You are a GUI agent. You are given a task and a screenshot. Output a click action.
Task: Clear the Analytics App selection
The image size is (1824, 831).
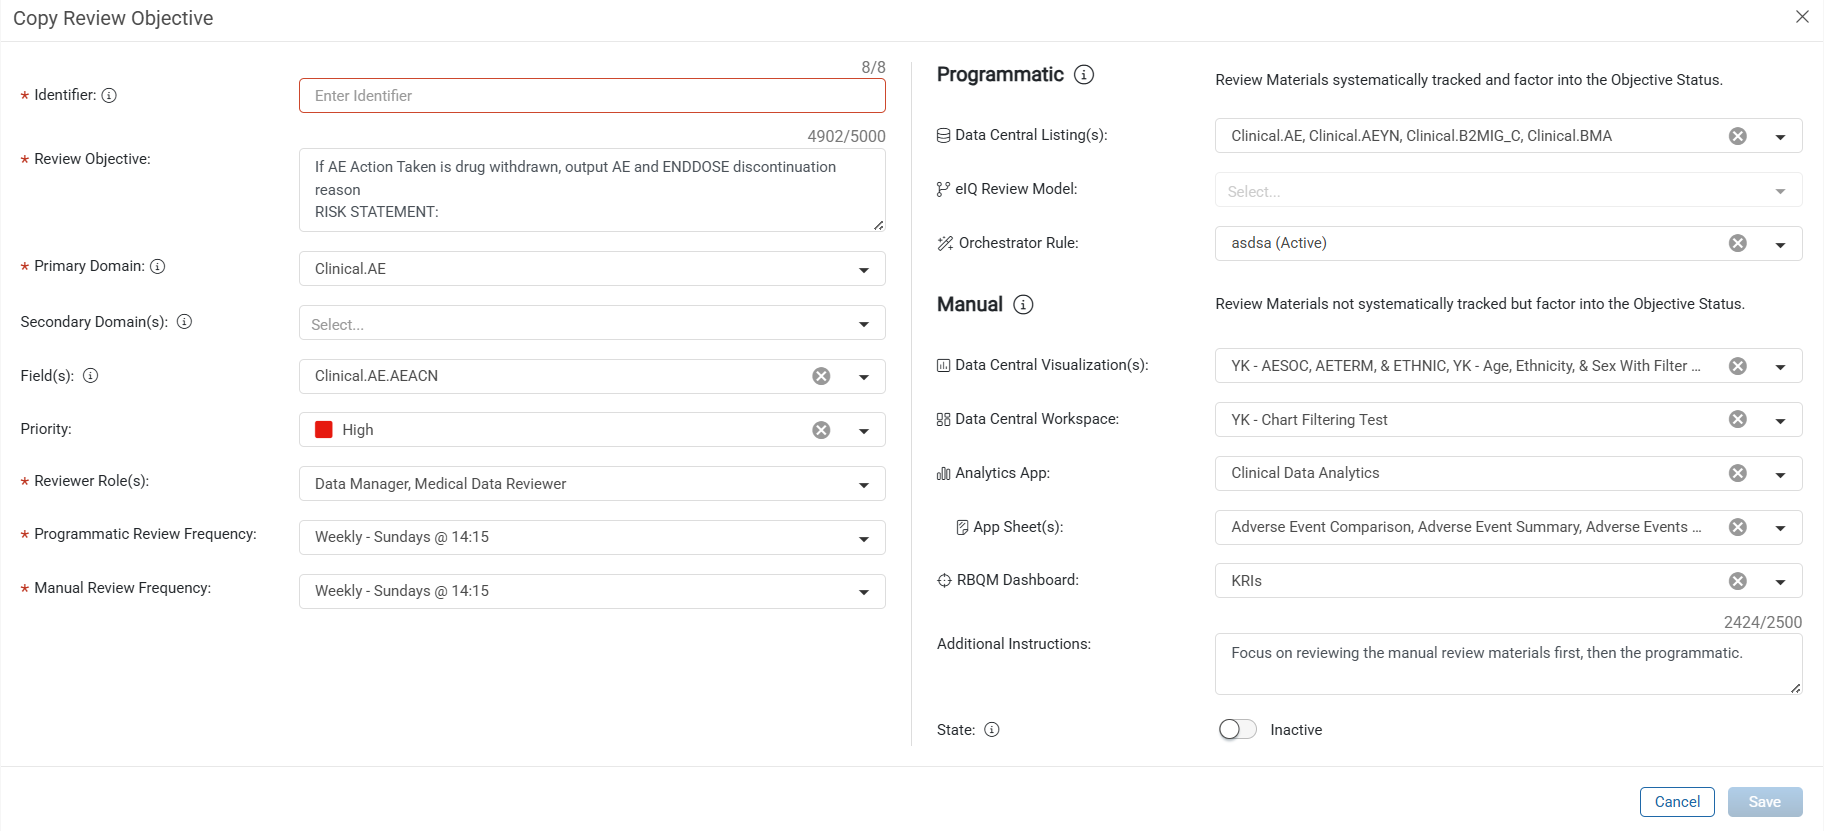(x=1738, y=473)
